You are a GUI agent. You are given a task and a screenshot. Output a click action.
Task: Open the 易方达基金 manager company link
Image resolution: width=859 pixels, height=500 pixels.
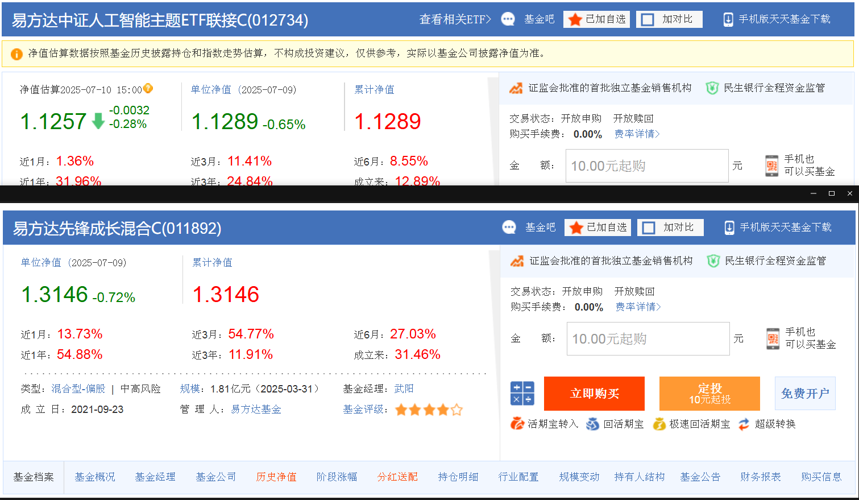256,410
